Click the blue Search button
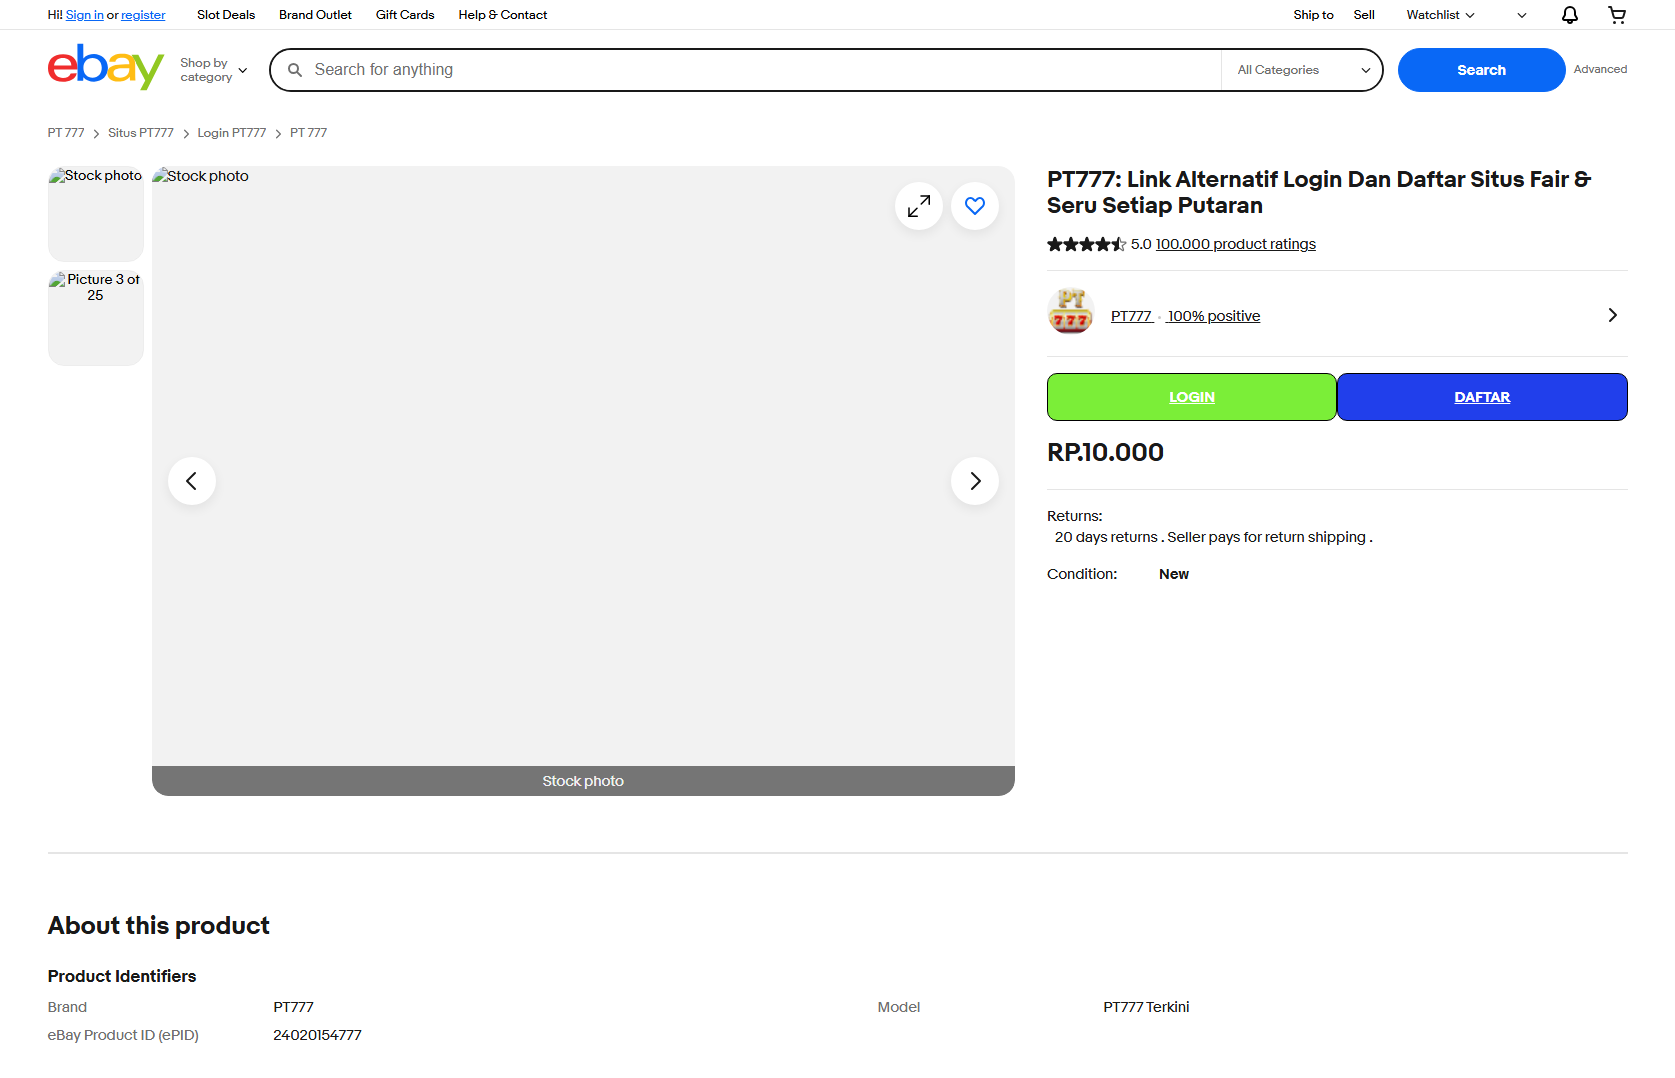Viewport: 1675px width, 1078px height. click(x=1481, y=70)
